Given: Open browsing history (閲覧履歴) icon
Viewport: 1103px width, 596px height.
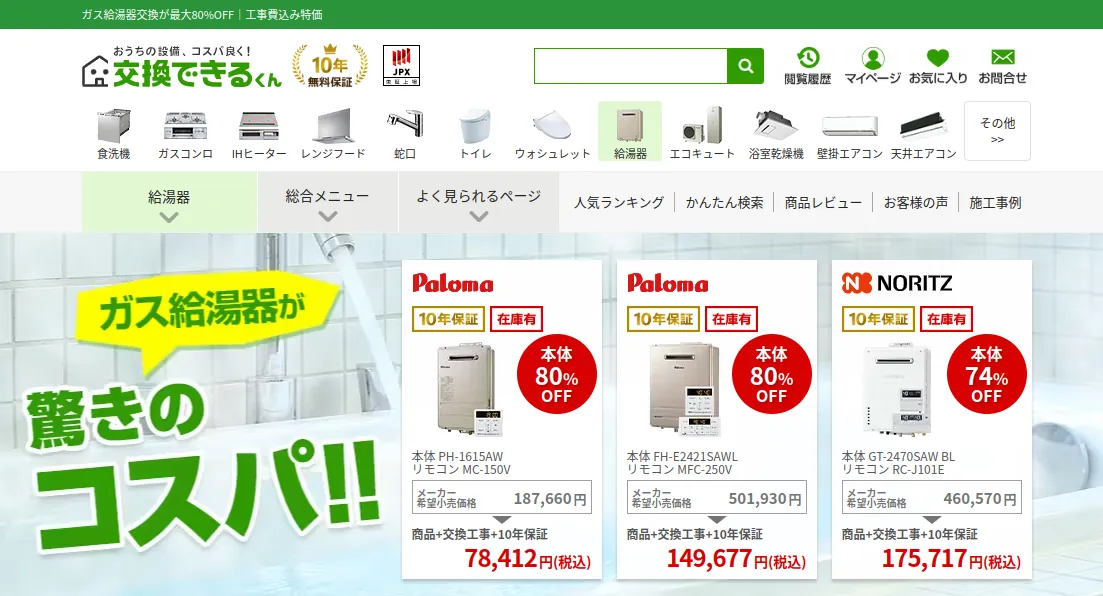Looking at the screenshot, I should [808, 66].
